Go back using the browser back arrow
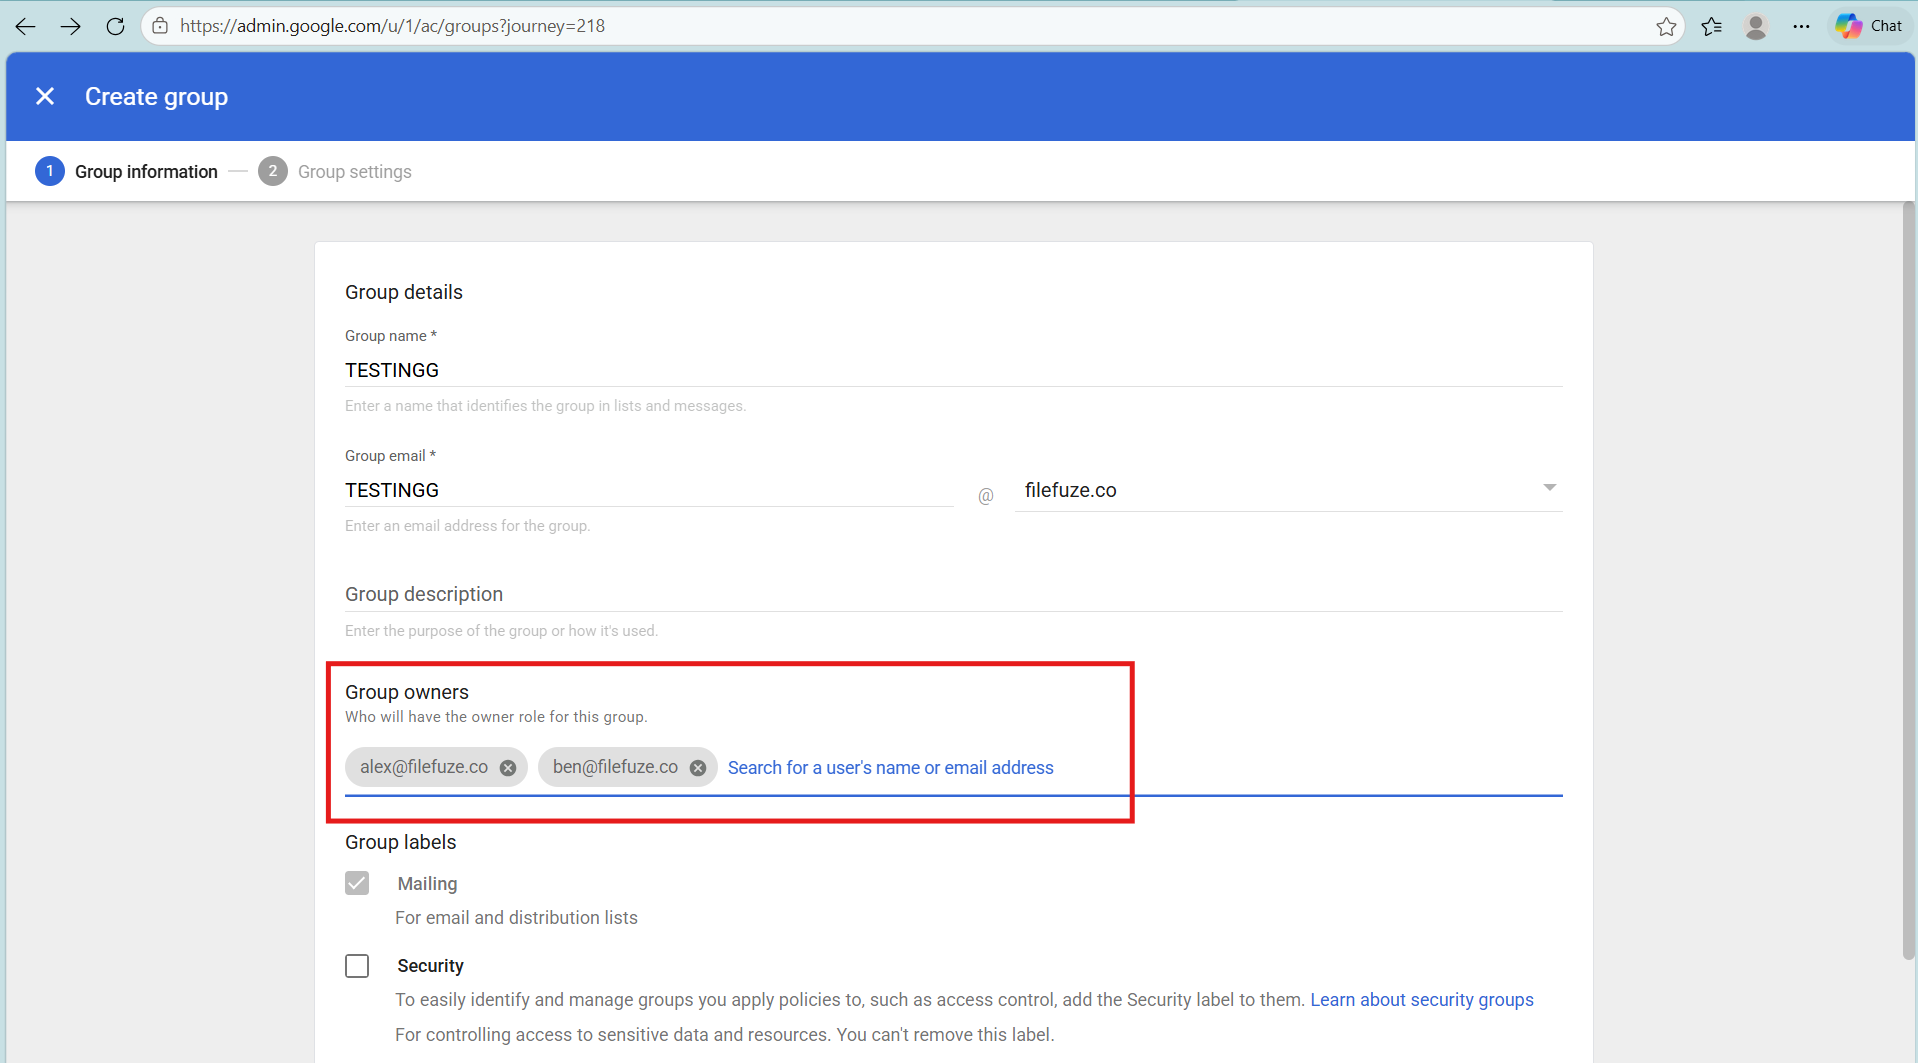Screen dimensions: 1918x1063 (x=26, y=26)
